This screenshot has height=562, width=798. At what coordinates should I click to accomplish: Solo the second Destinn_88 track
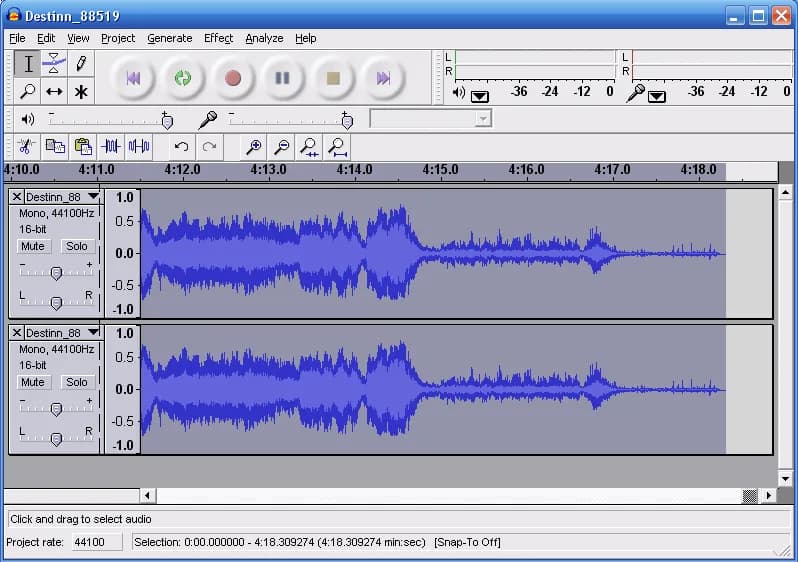[77, 382]
